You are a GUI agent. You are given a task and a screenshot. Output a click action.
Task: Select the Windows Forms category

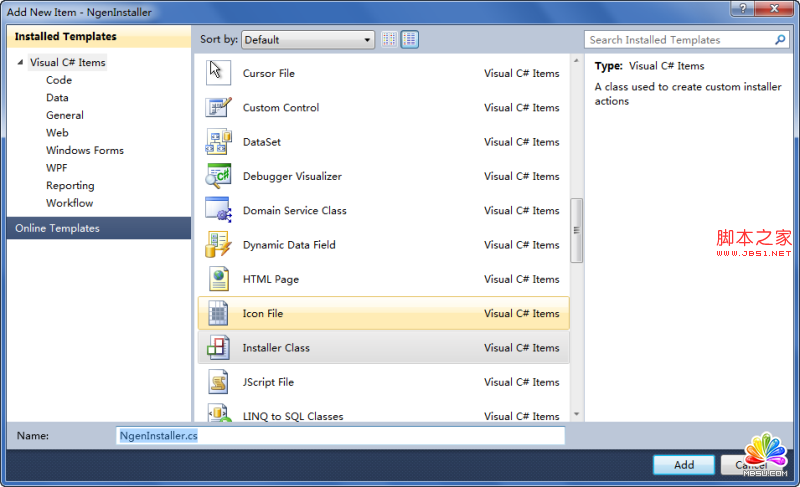click(x=84, y=150)
